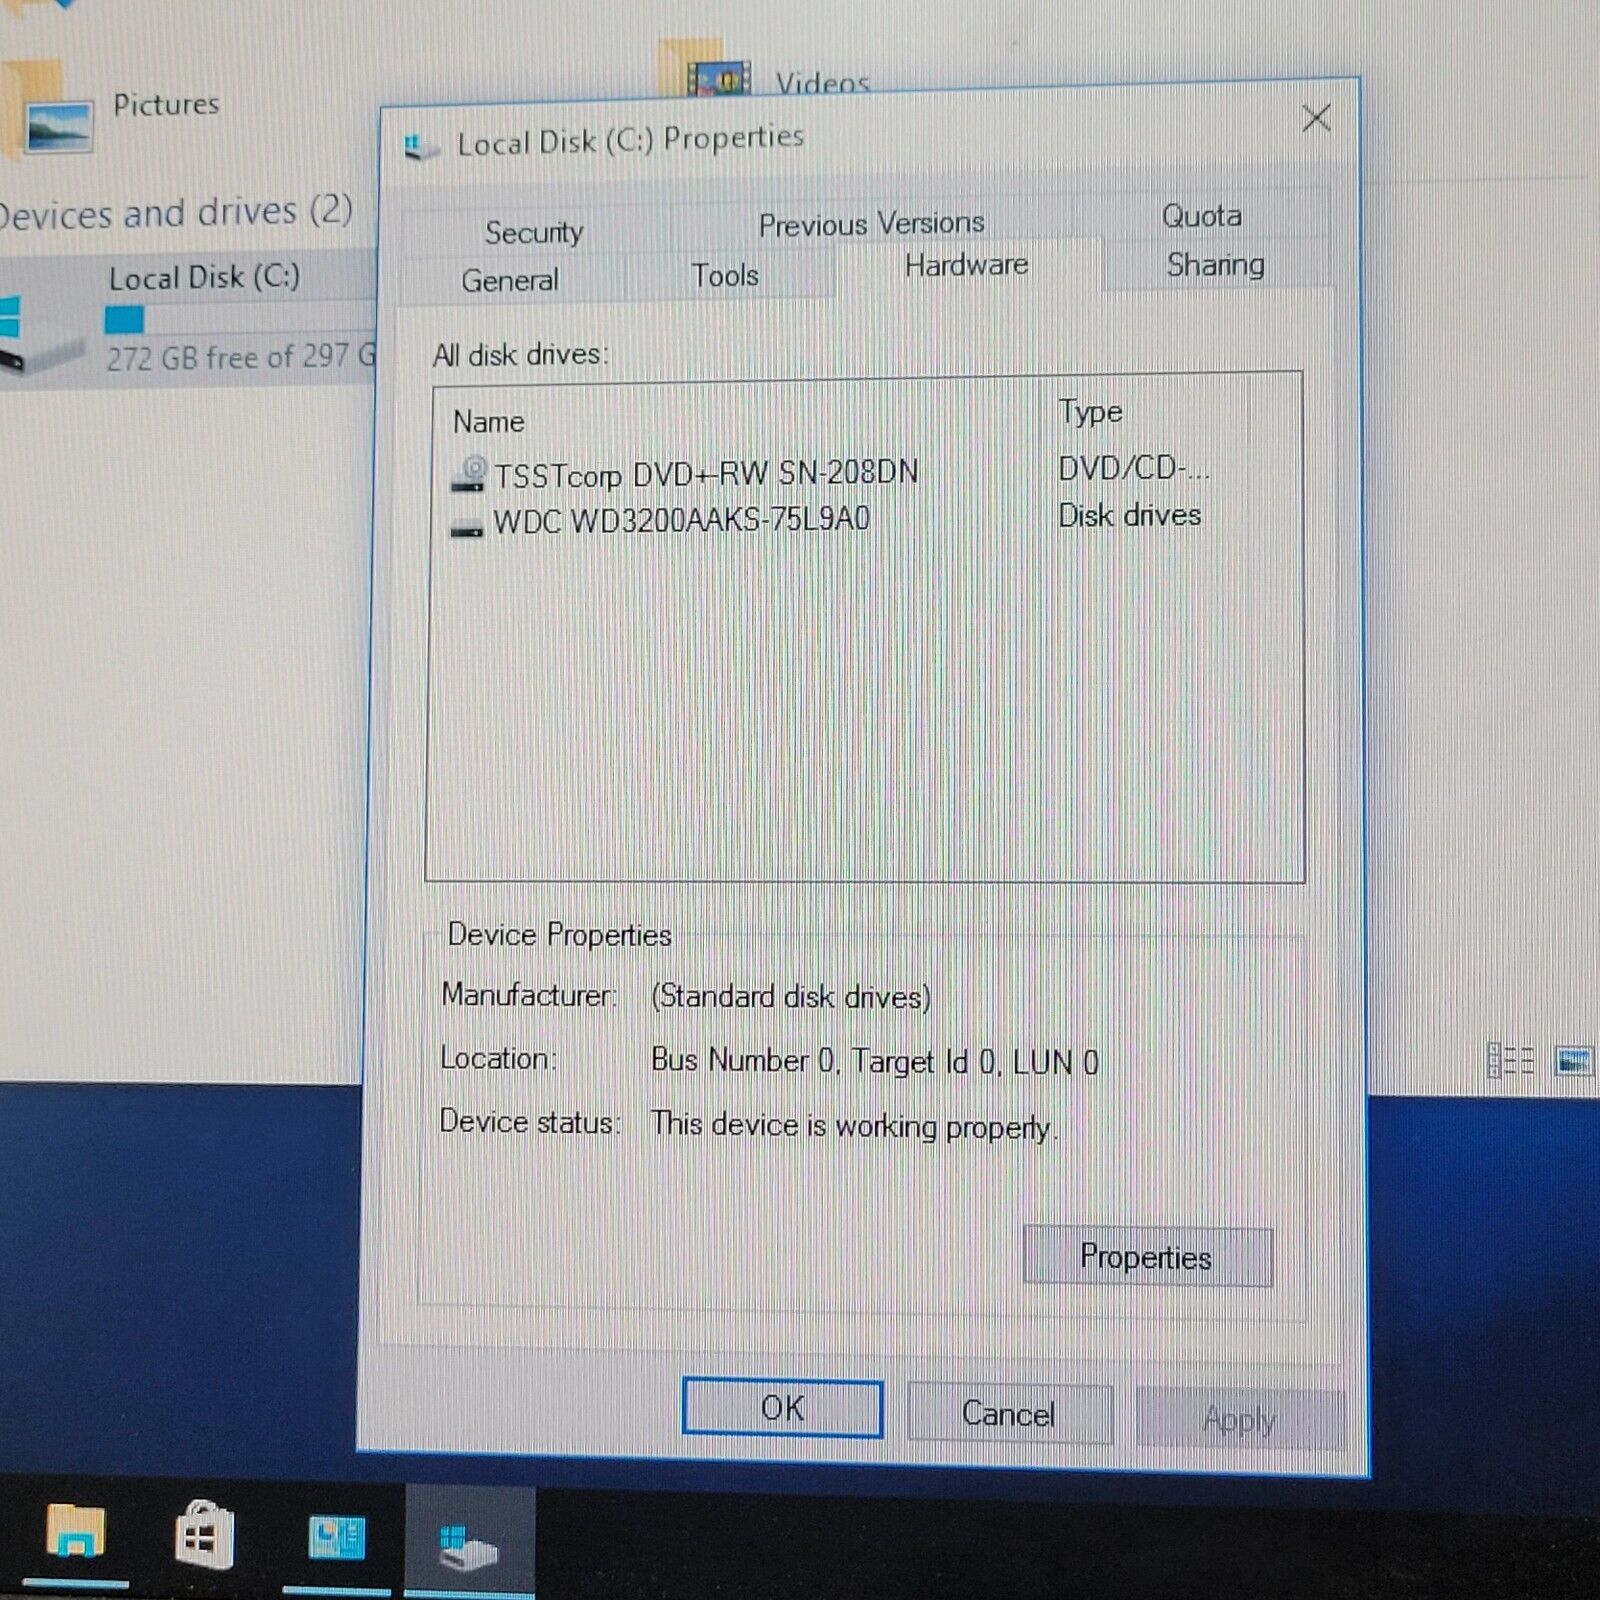
Task: Click 'This device is working properly.' status text
Action: click(x=854, y=1126)
